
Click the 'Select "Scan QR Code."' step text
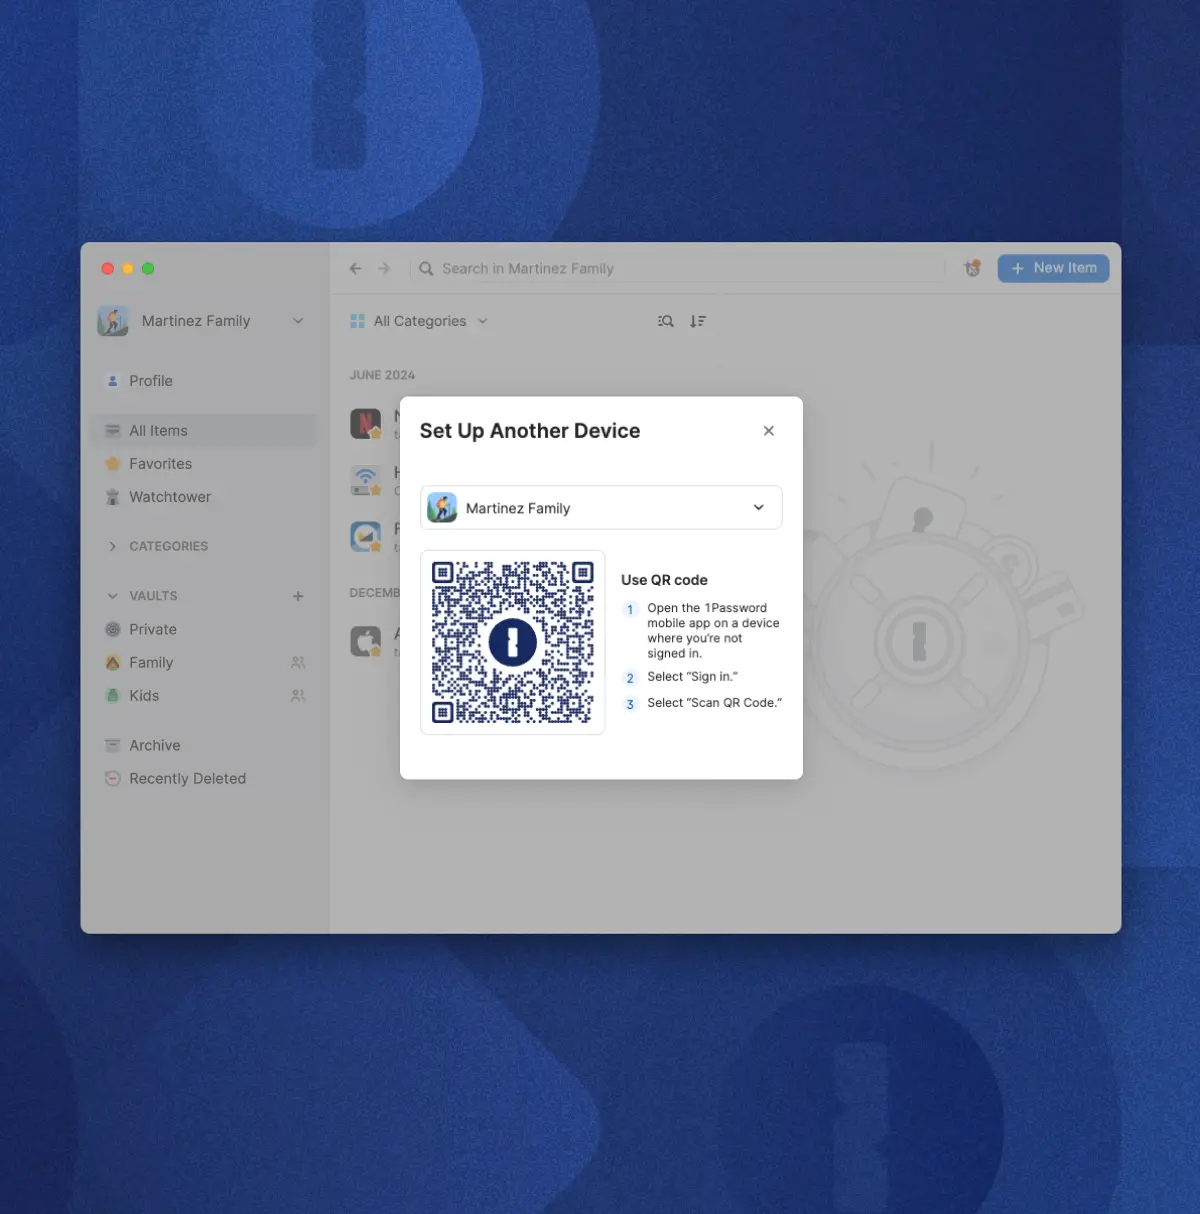pos(714,703)
